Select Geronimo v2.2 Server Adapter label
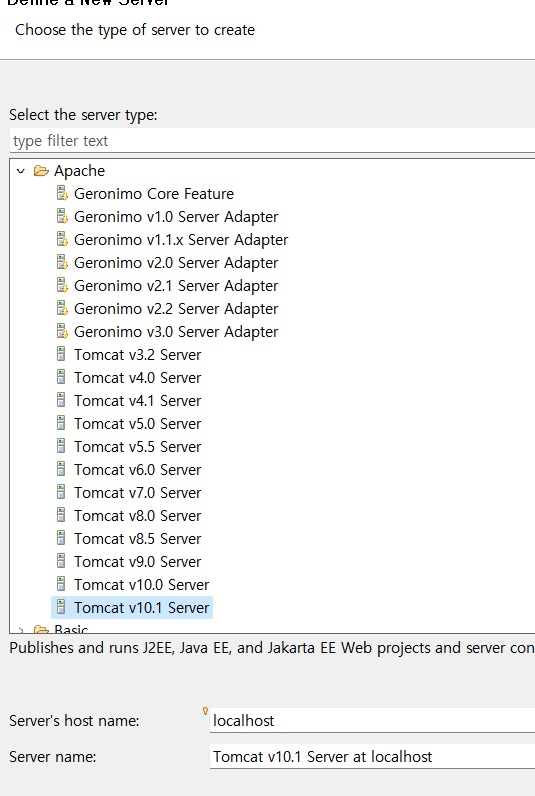 pos(176,309)
